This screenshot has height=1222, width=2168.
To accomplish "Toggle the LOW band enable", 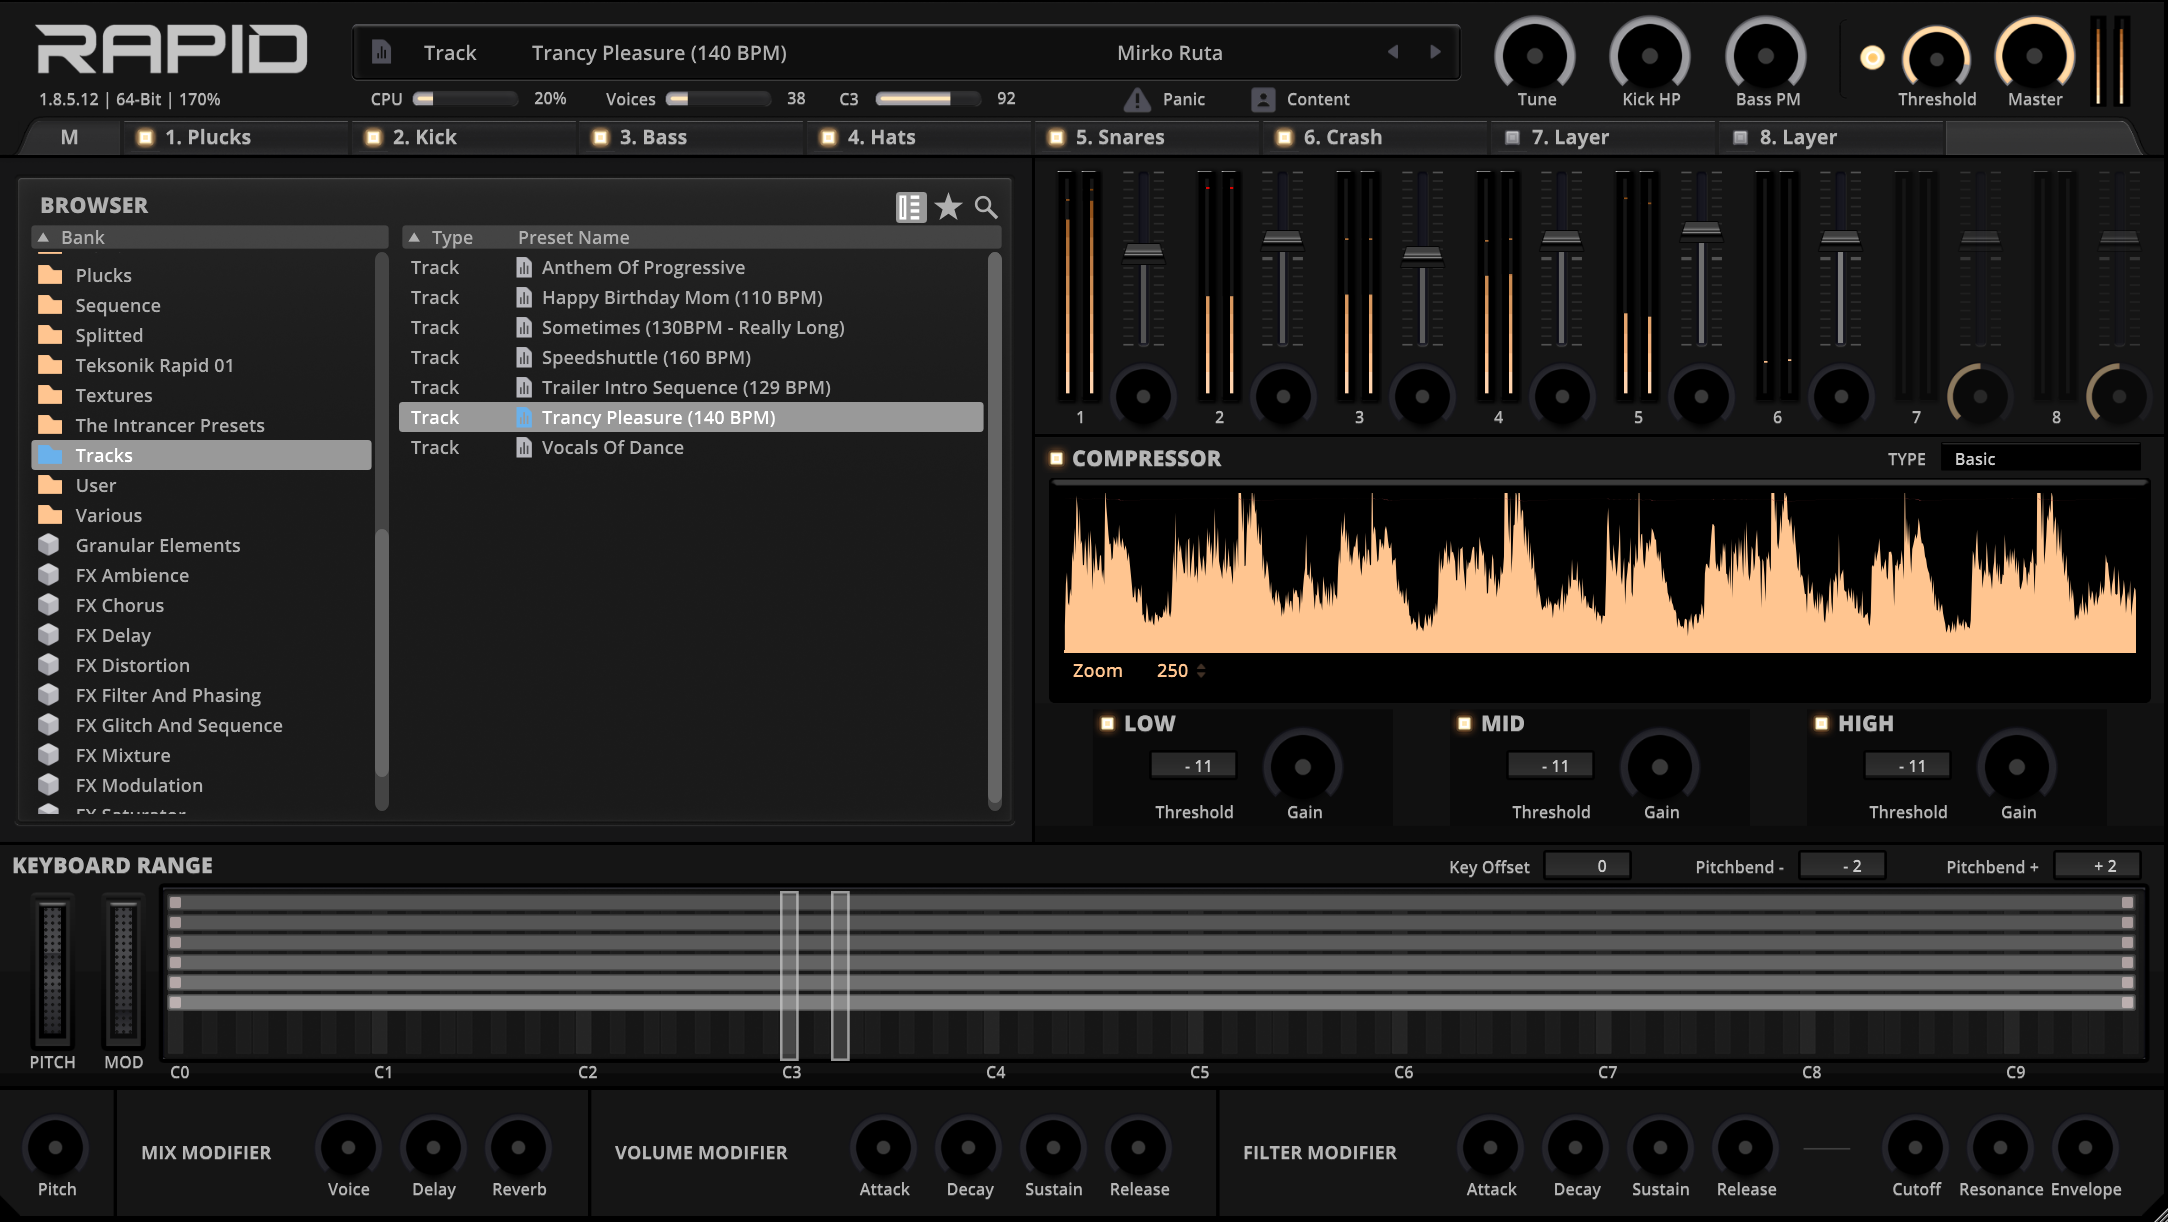I will tap(1107, 723).
